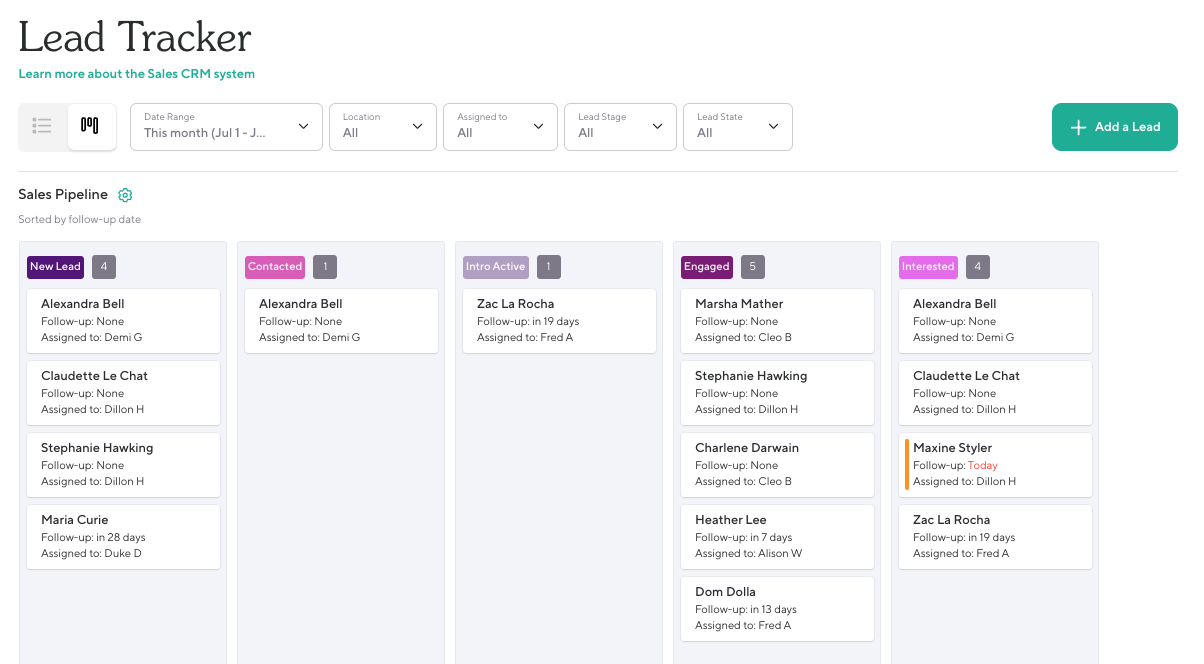This screenshot has height=664, width=1204.
Task: Click the plus icon in Add a Lead
Action: click(x=1078, y=127)
